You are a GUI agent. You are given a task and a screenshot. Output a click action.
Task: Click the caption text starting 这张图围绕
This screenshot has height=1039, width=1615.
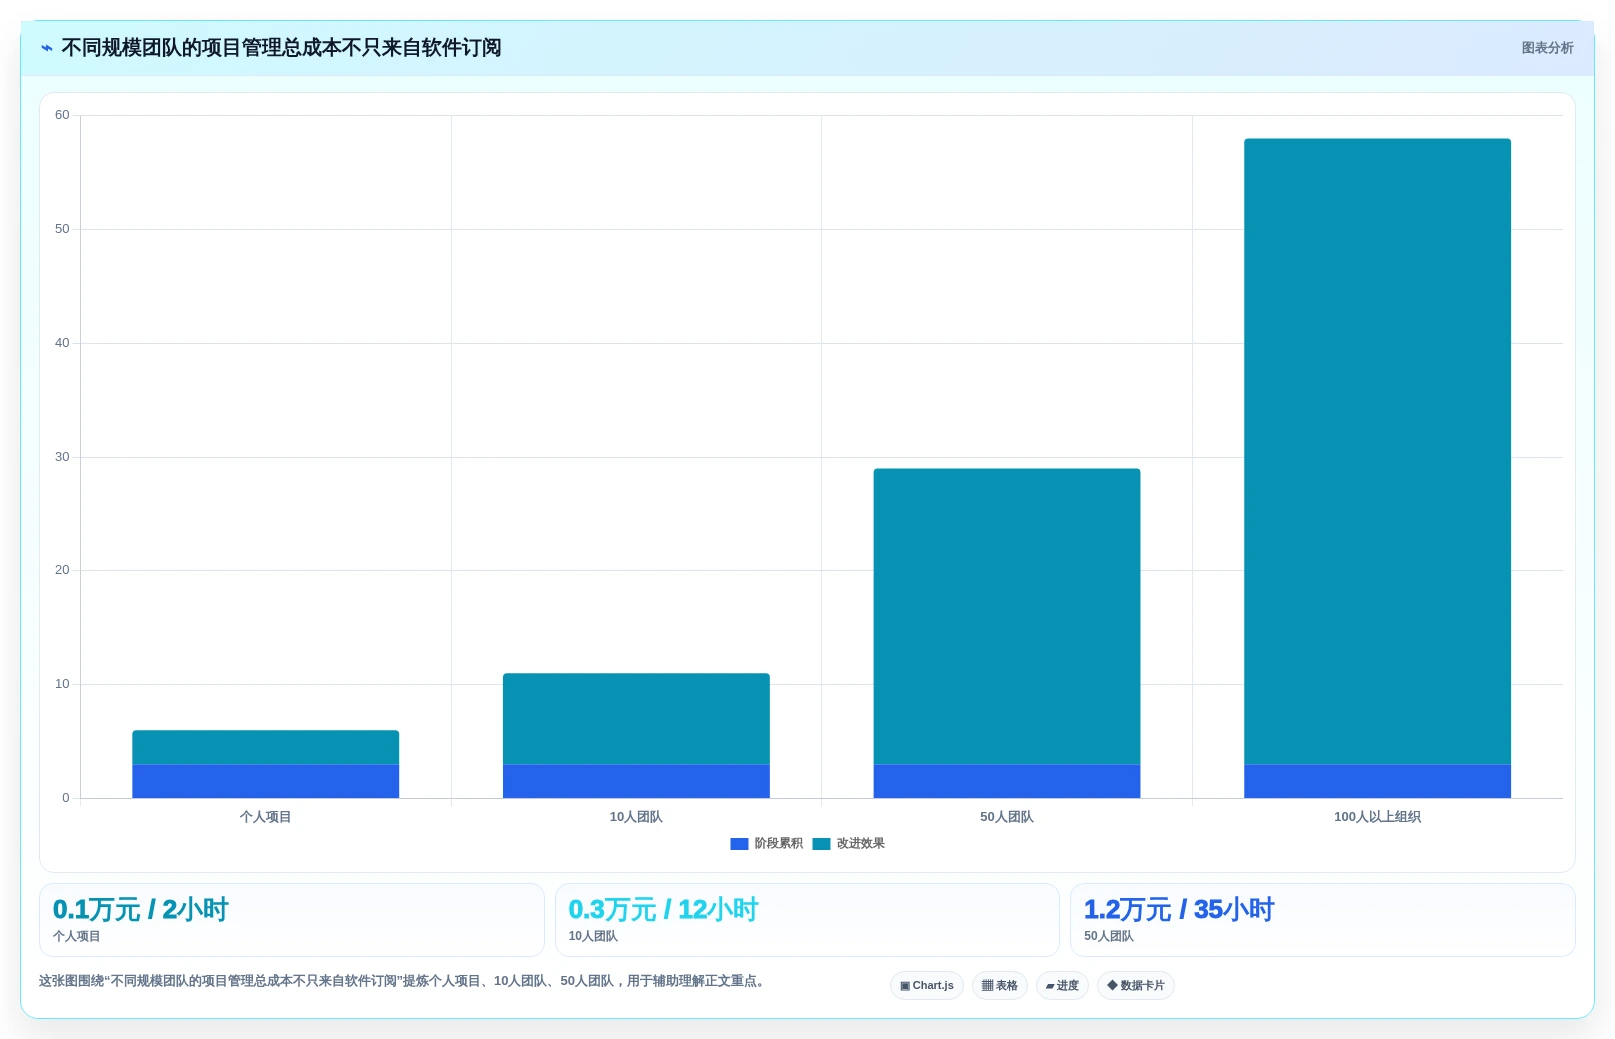point(404,981)
